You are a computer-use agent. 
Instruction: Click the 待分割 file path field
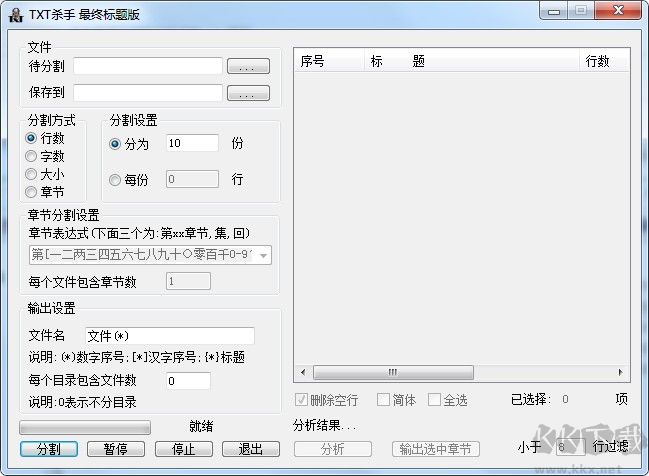point(148,66)
